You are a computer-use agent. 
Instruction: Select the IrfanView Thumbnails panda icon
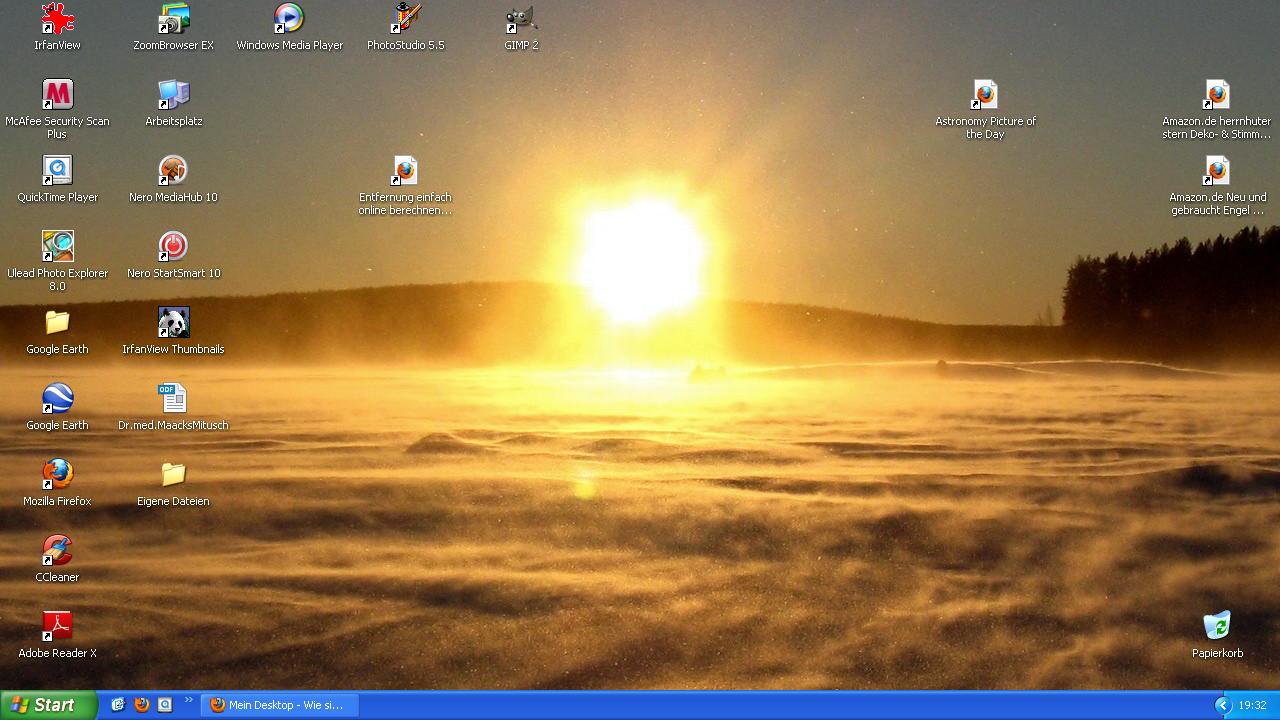pos(173,323)
